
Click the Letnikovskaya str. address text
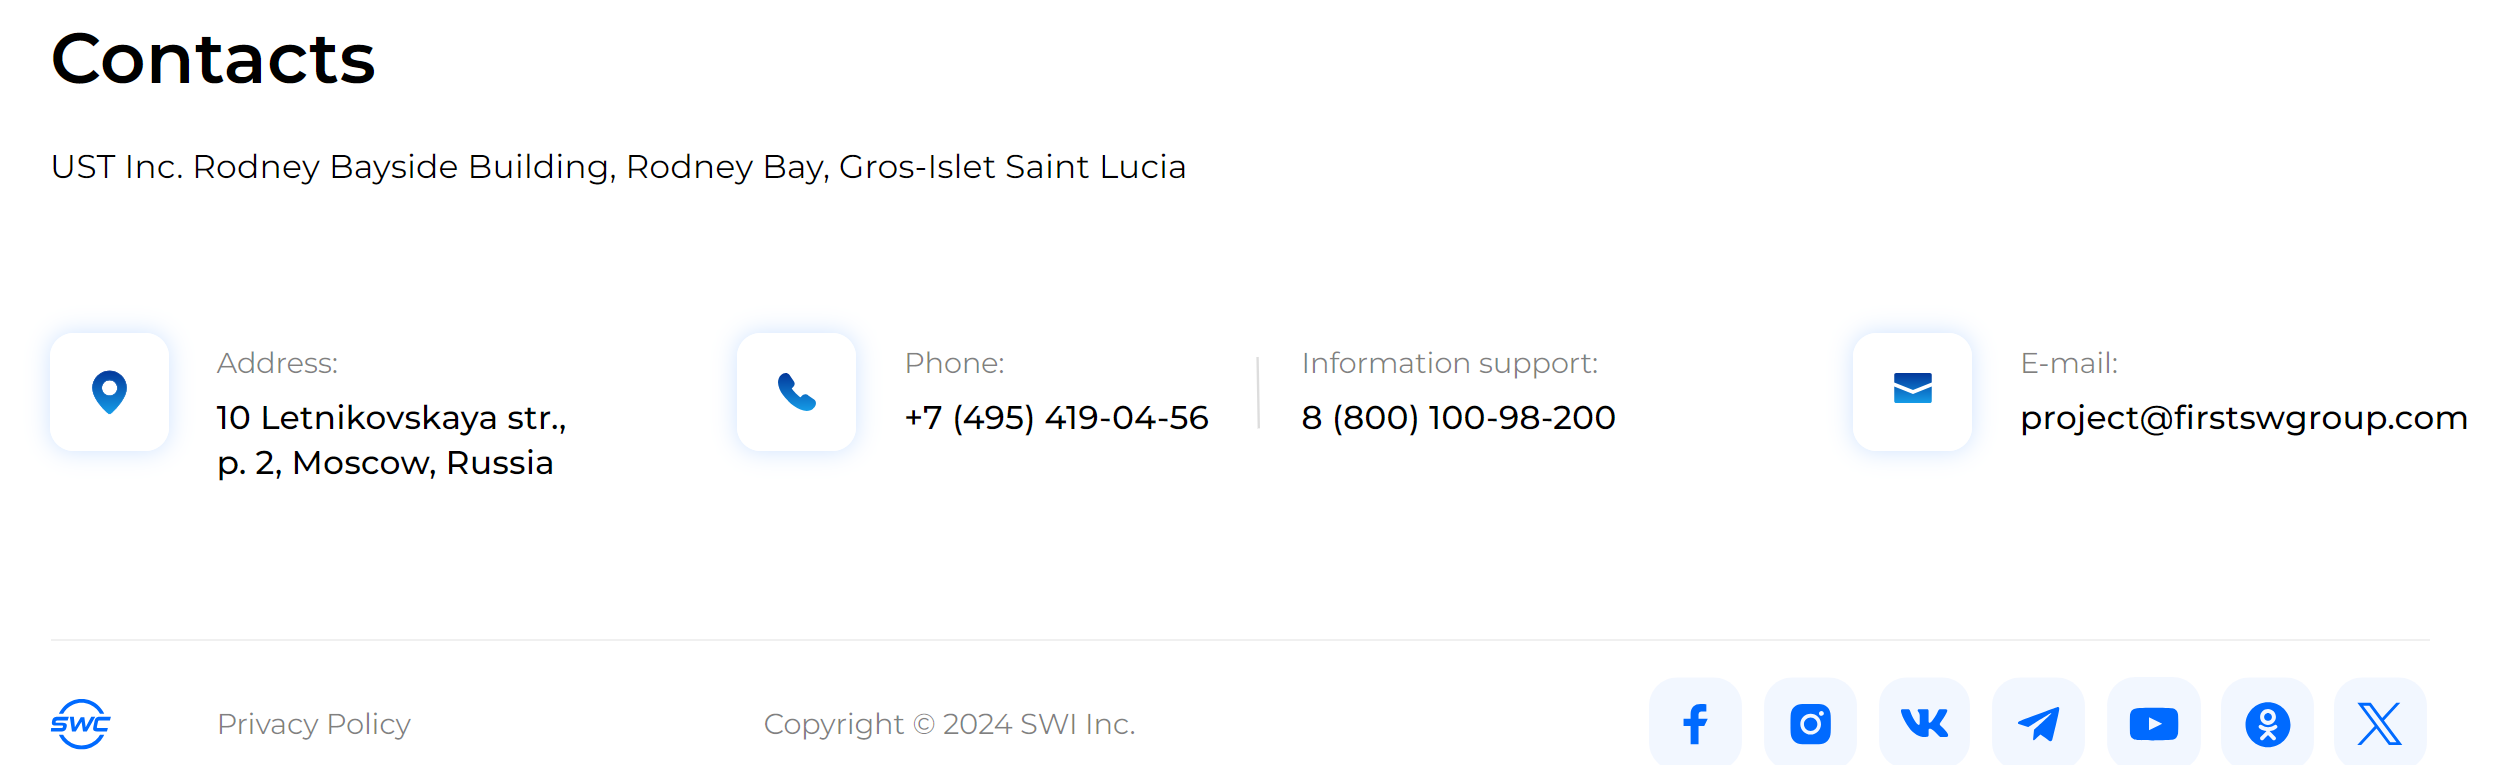[x=391, y=440]
